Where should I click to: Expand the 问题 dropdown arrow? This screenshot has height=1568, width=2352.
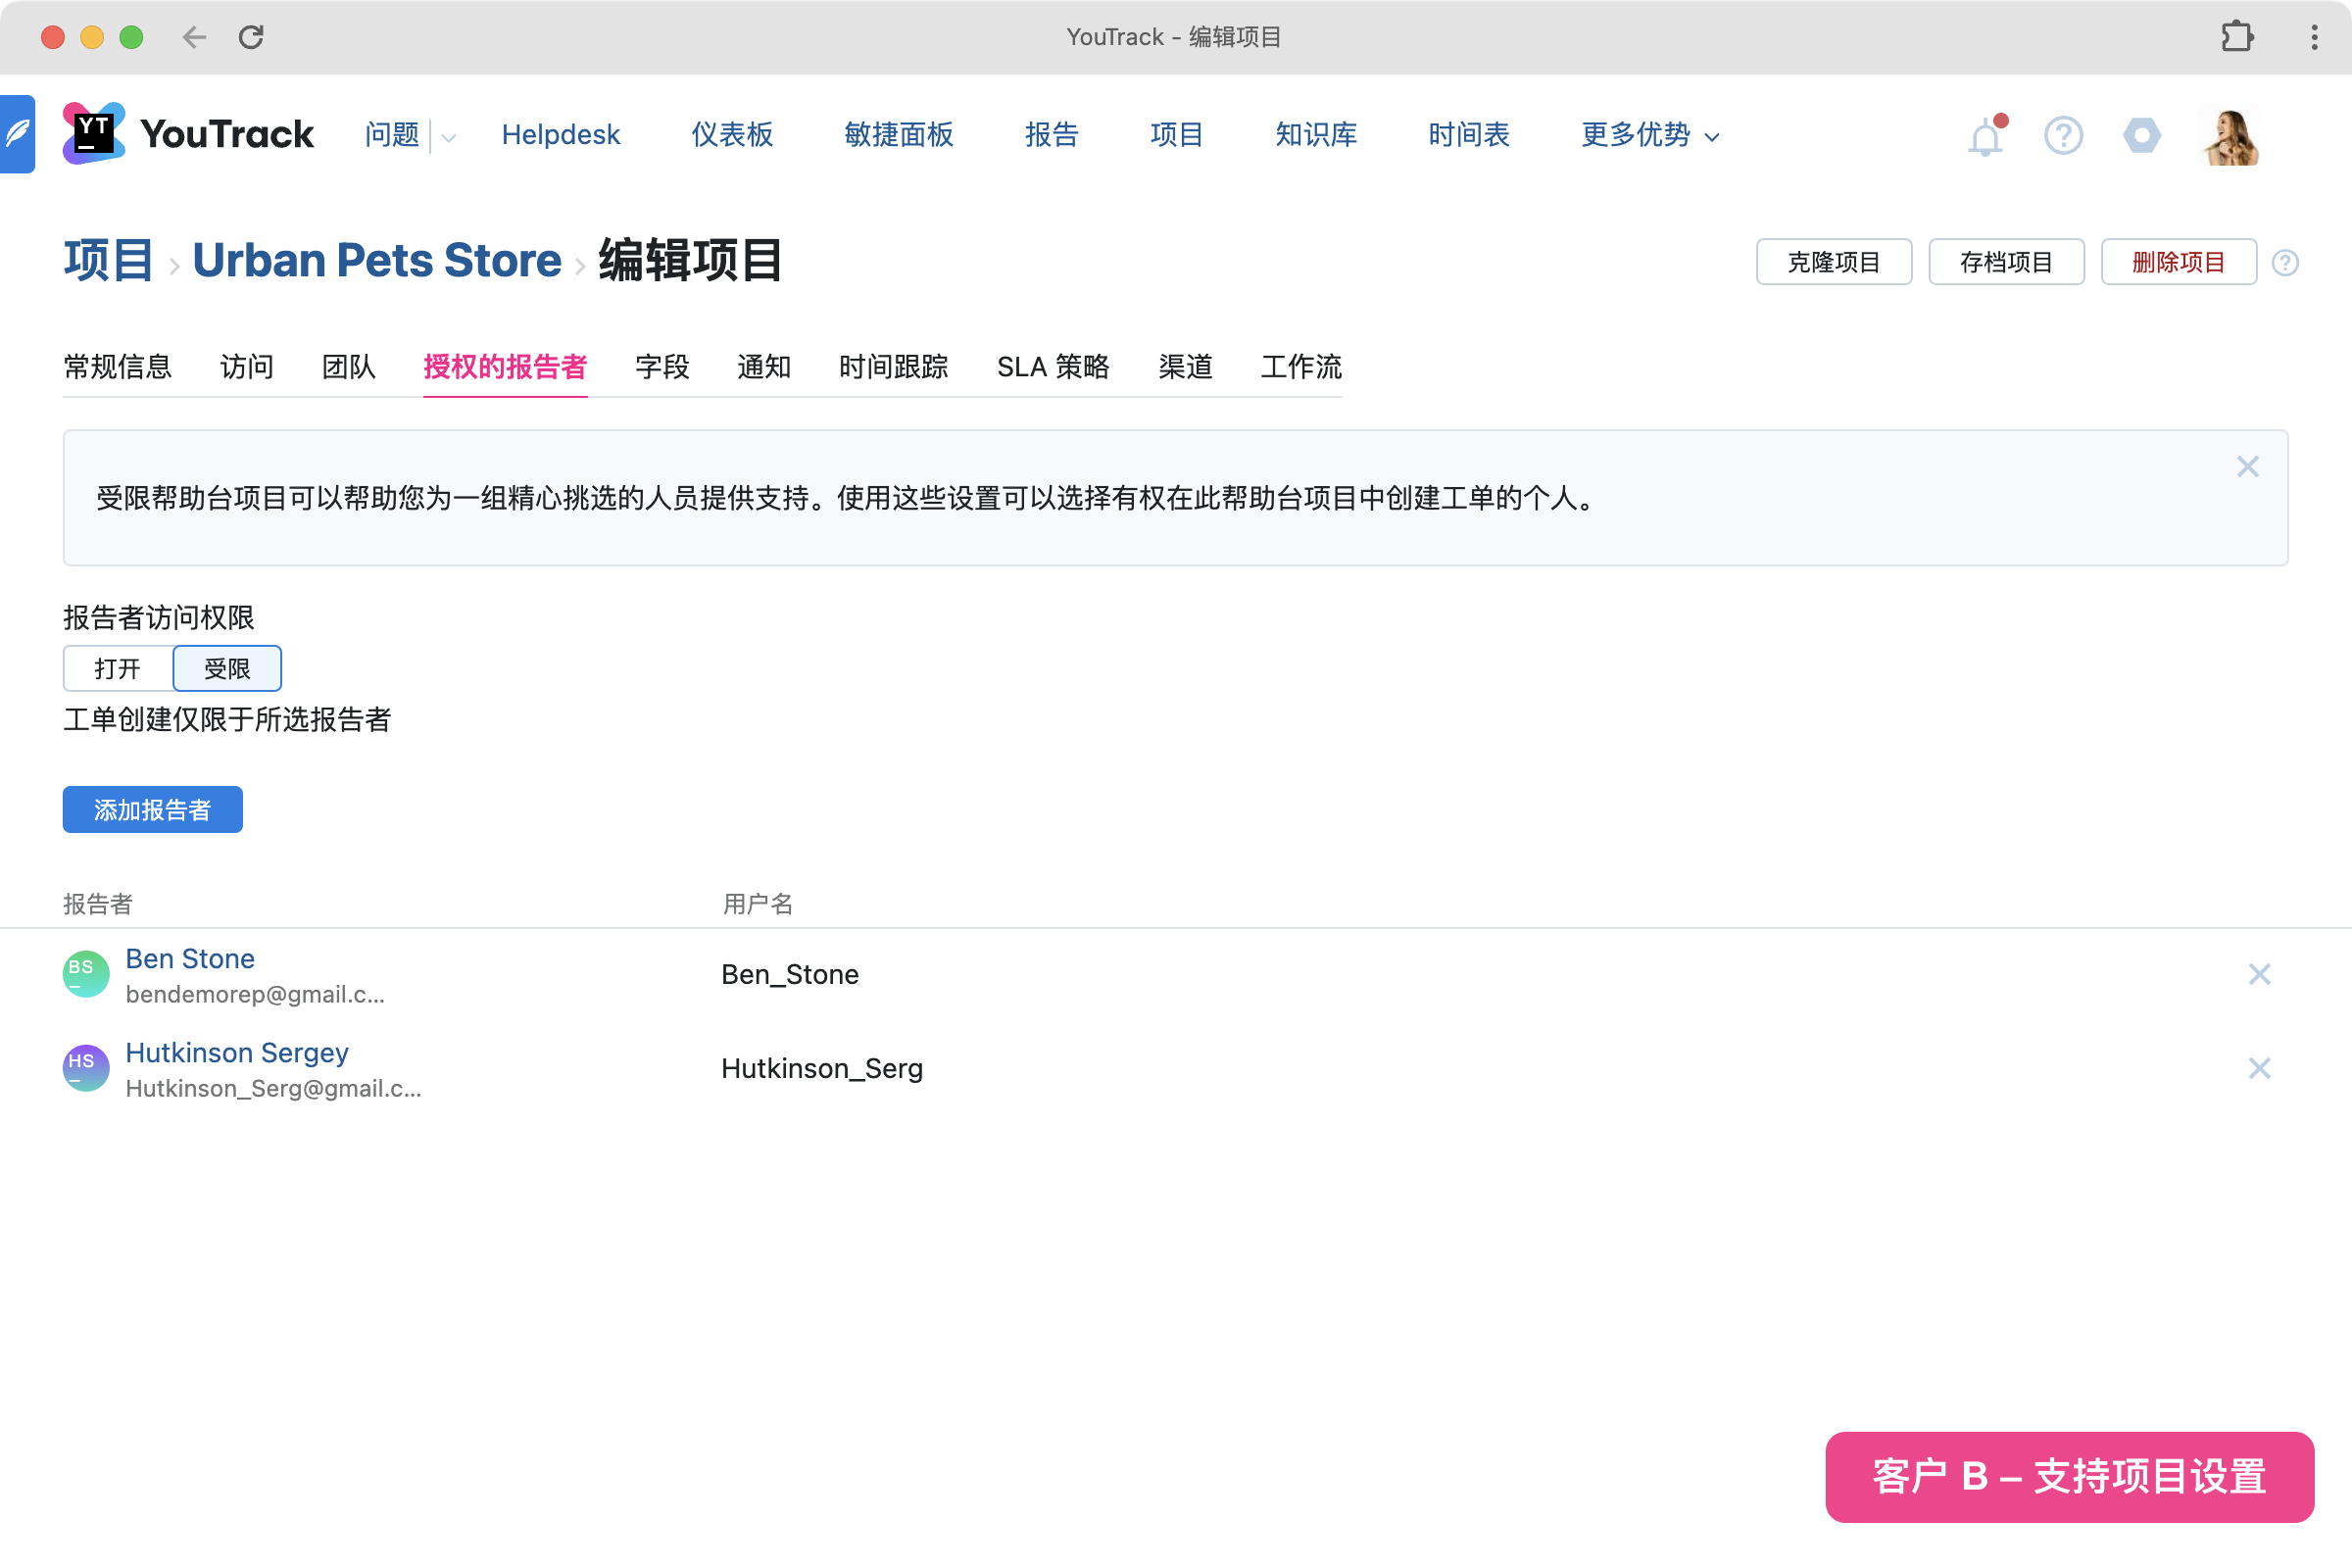(x=448, y=137)
